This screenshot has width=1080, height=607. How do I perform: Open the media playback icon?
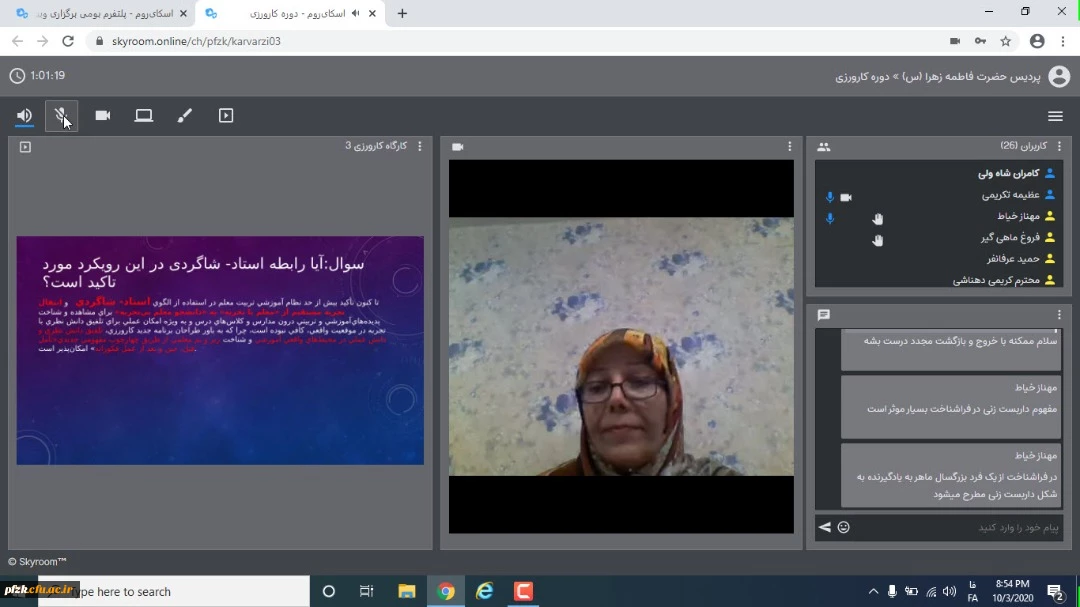click(x=226, y=116)
